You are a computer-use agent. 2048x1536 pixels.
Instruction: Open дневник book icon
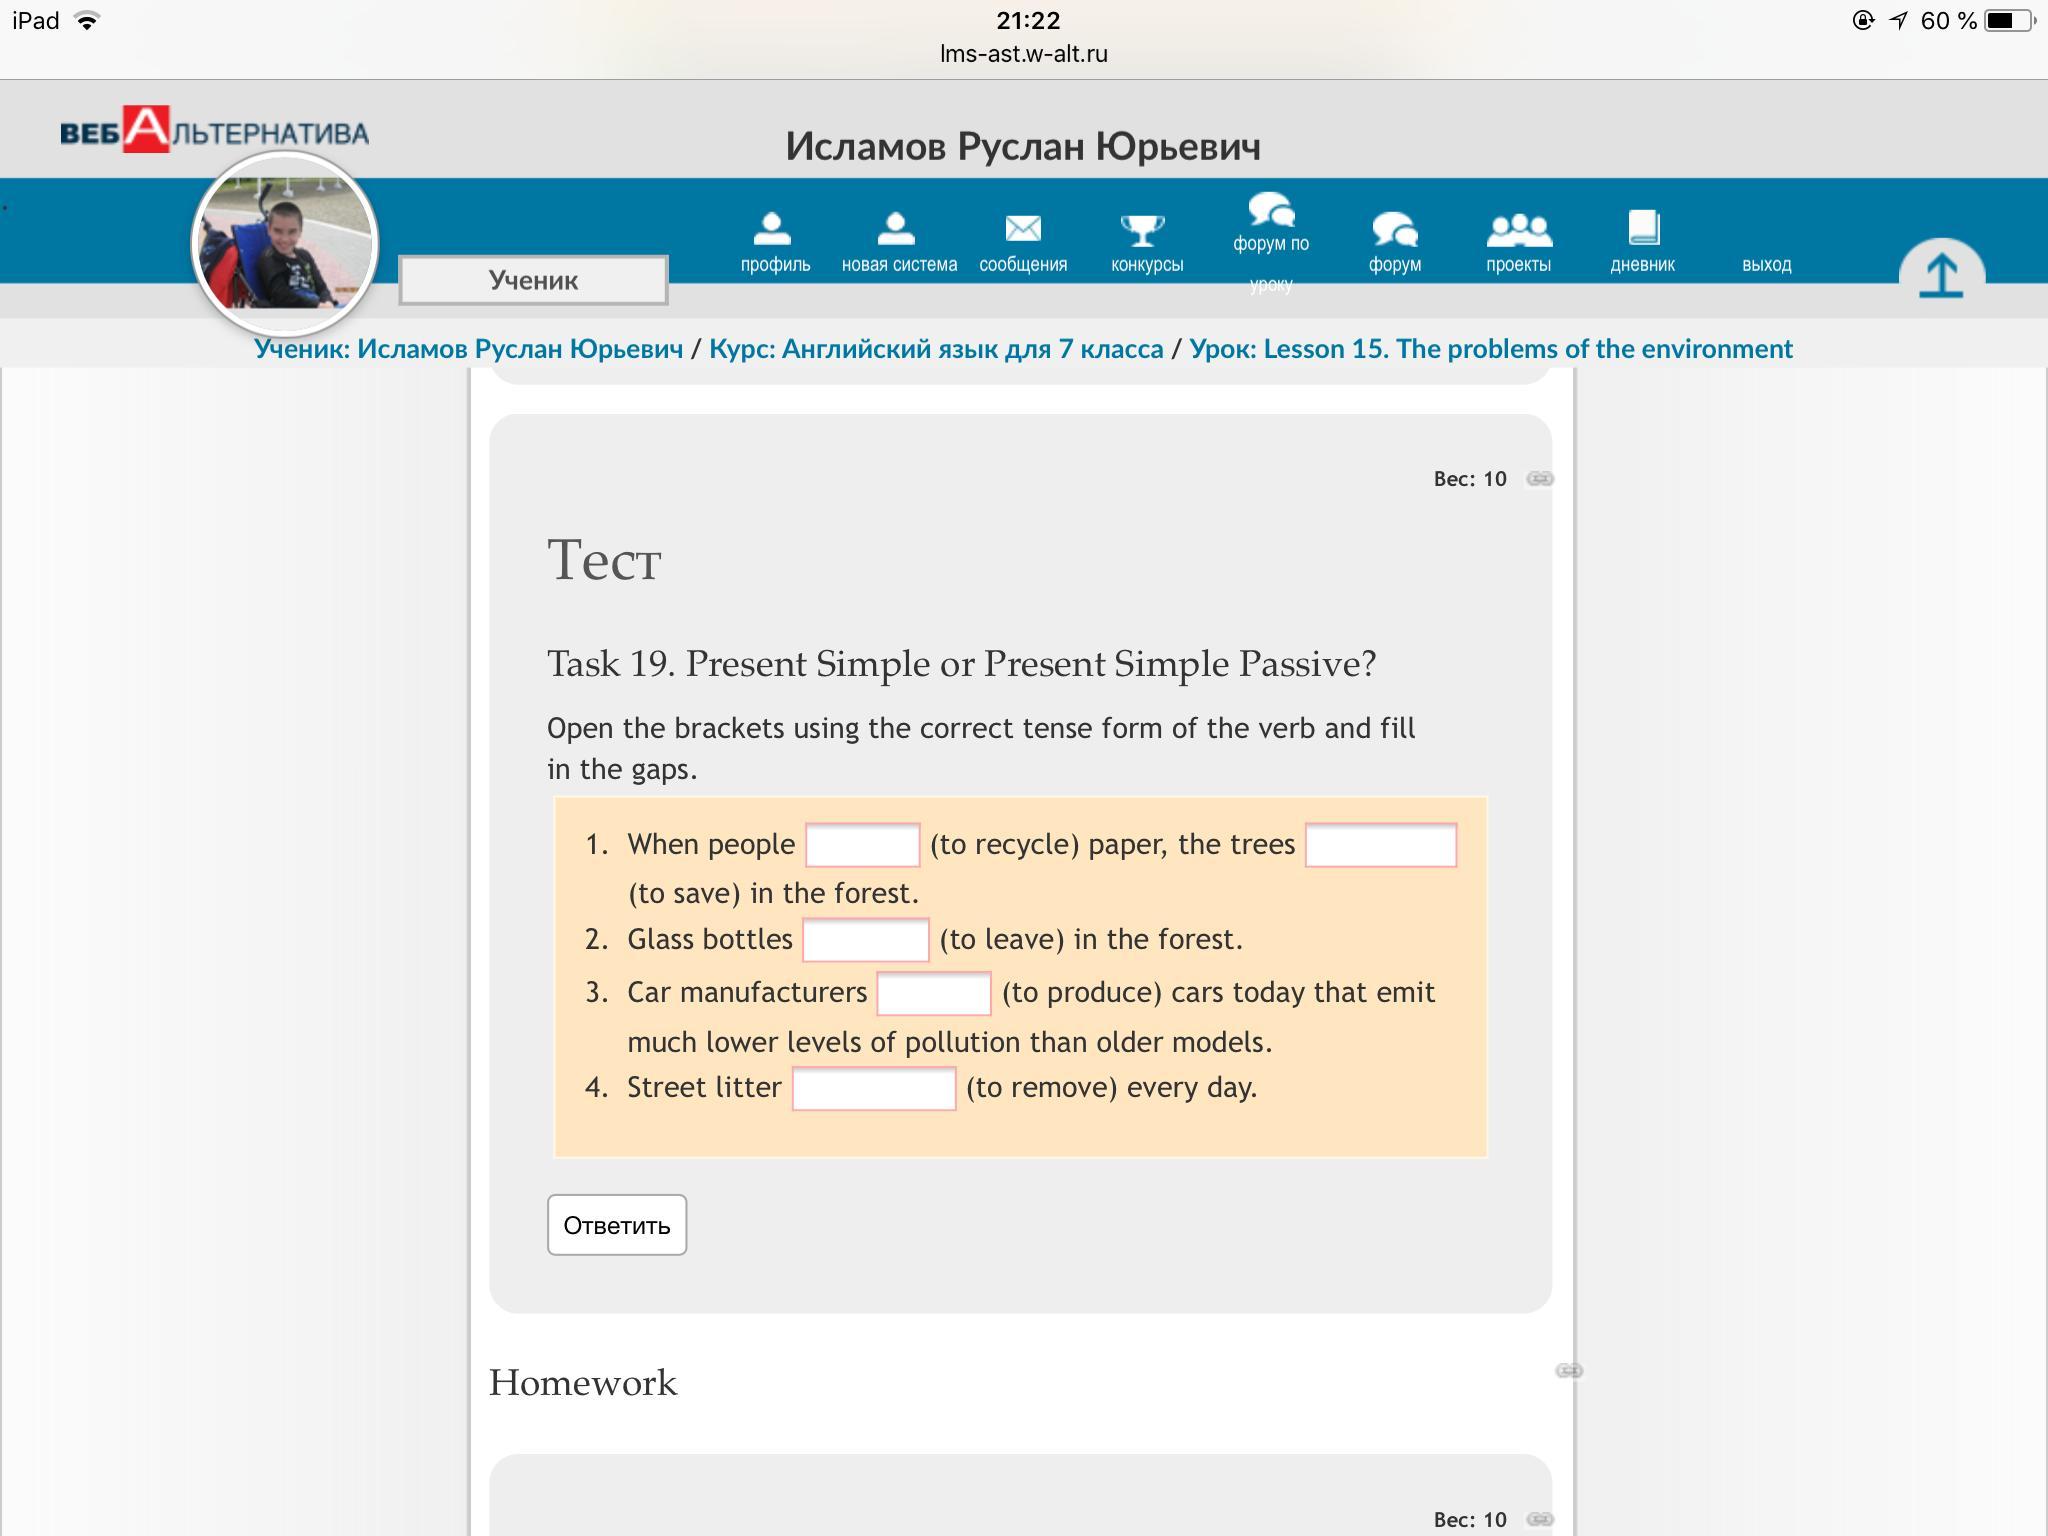click(x=1642, y=228)
